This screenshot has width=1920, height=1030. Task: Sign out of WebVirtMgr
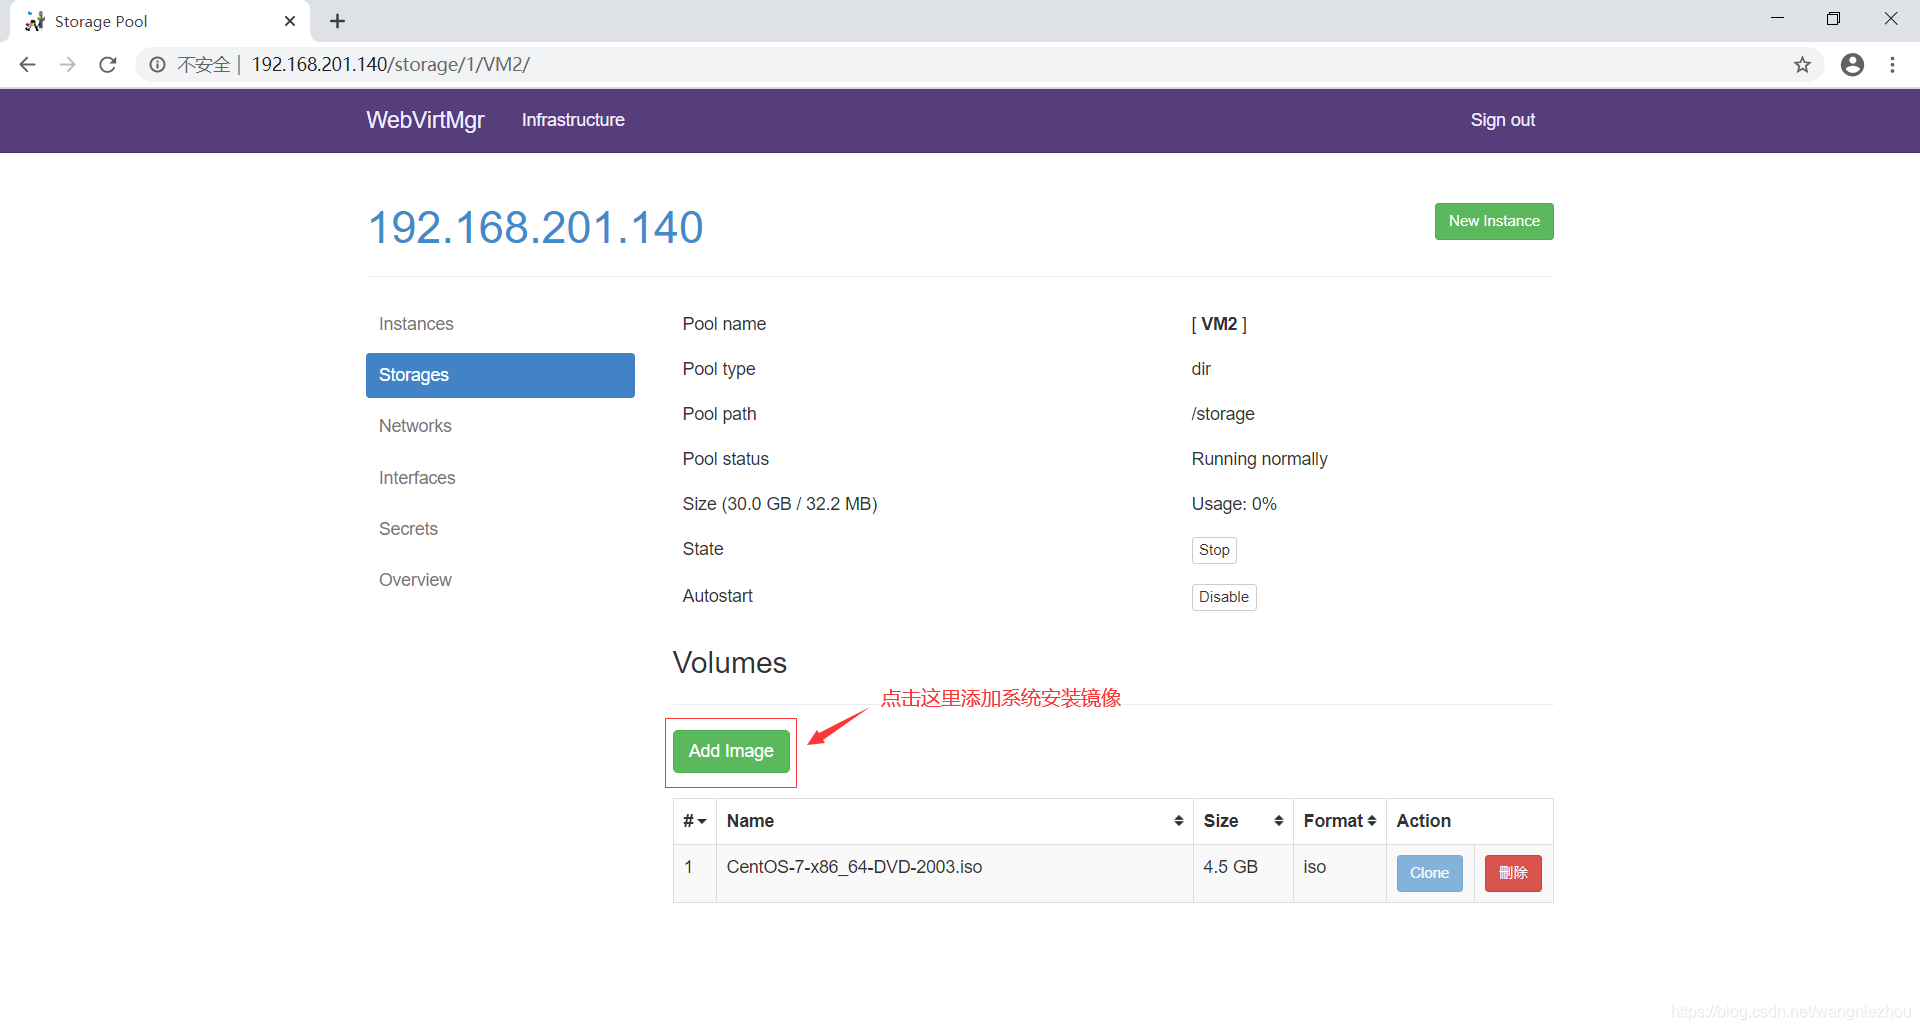pyautogui.click(x=1502, y=120)
